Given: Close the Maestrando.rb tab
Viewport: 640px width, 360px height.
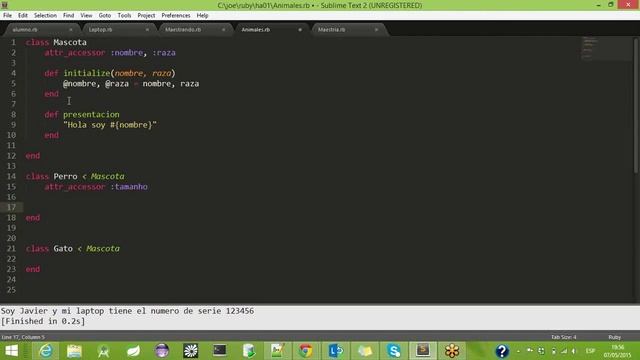Looking at the screenshot, I should (x=223, y=30).
